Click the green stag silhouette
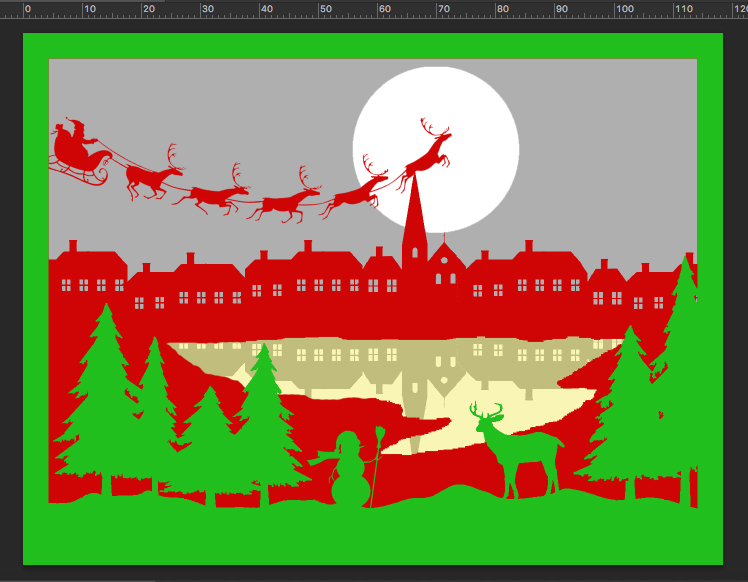 click(x=518, y=451)
